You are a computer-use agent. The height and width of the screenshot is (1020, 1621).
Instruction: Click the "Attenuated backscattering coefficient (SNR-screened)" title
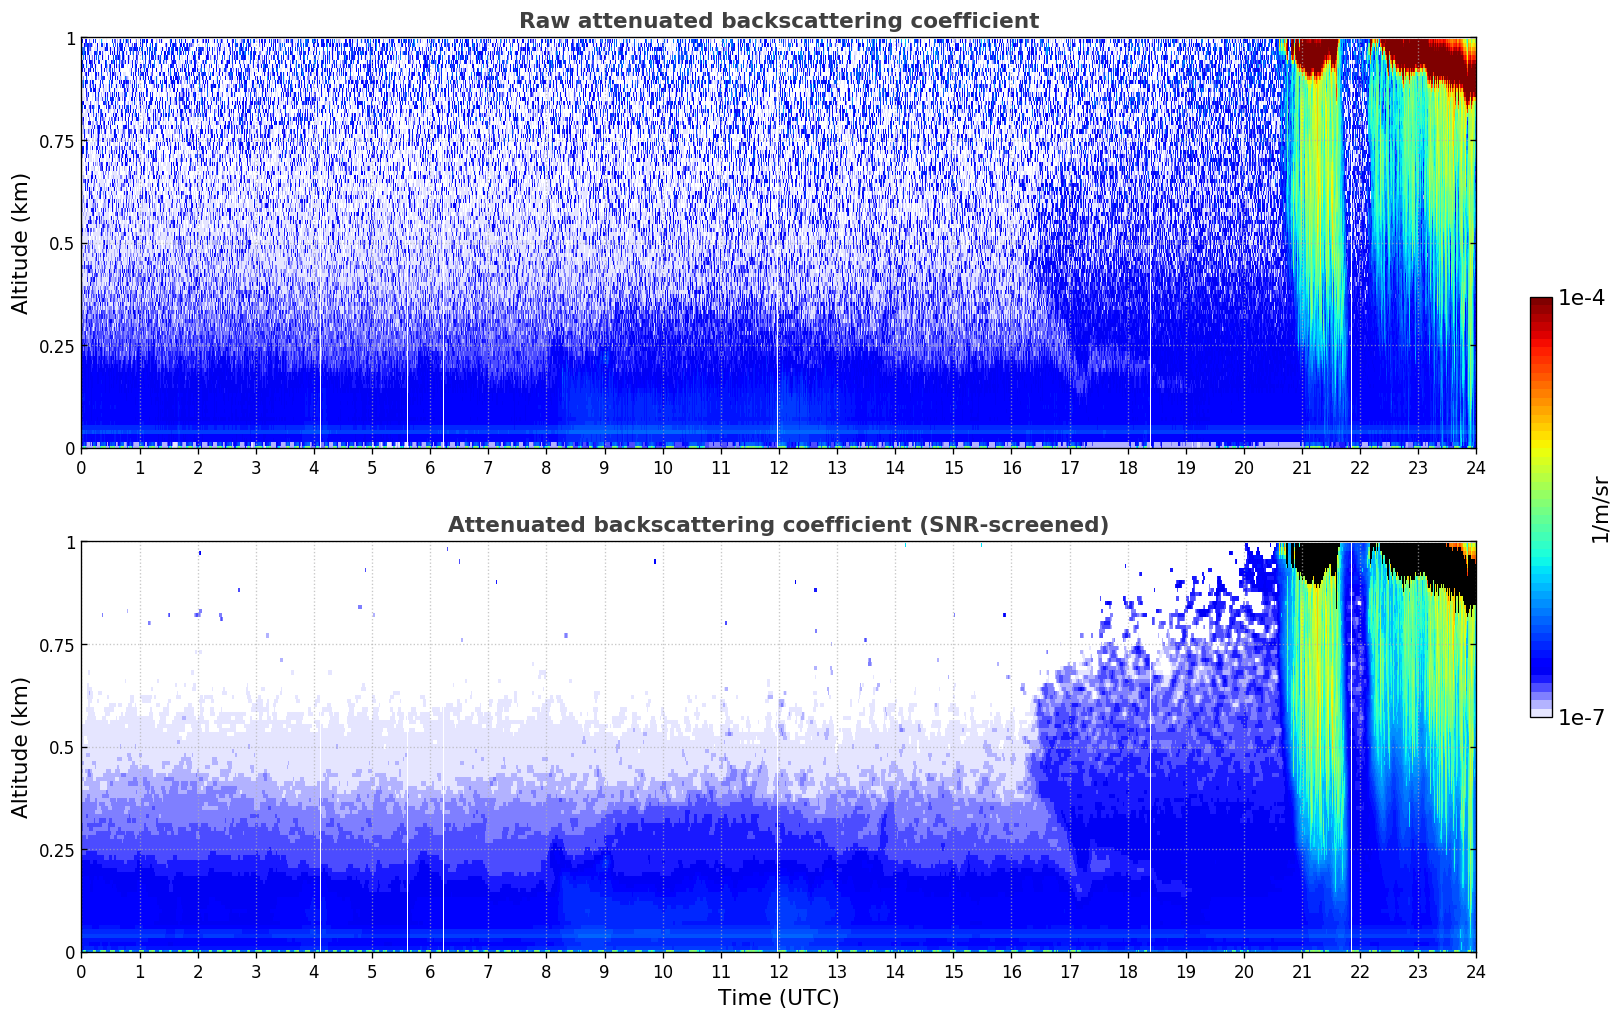pyautogui.click(x=778, y=525)
